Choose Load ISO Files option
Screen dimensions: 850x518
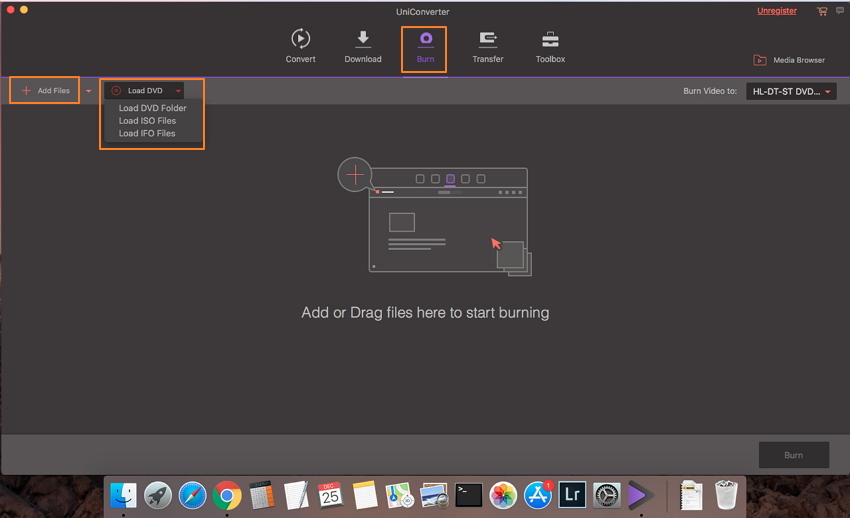tap(147, 121)
